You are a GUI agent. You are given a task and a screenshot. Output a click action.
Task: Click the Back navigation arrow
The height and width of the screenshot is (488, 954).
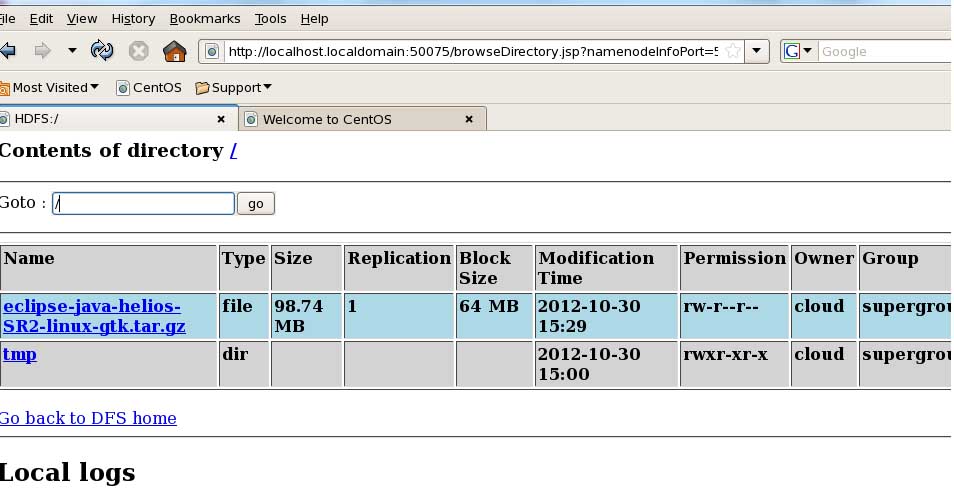point(7,51)
